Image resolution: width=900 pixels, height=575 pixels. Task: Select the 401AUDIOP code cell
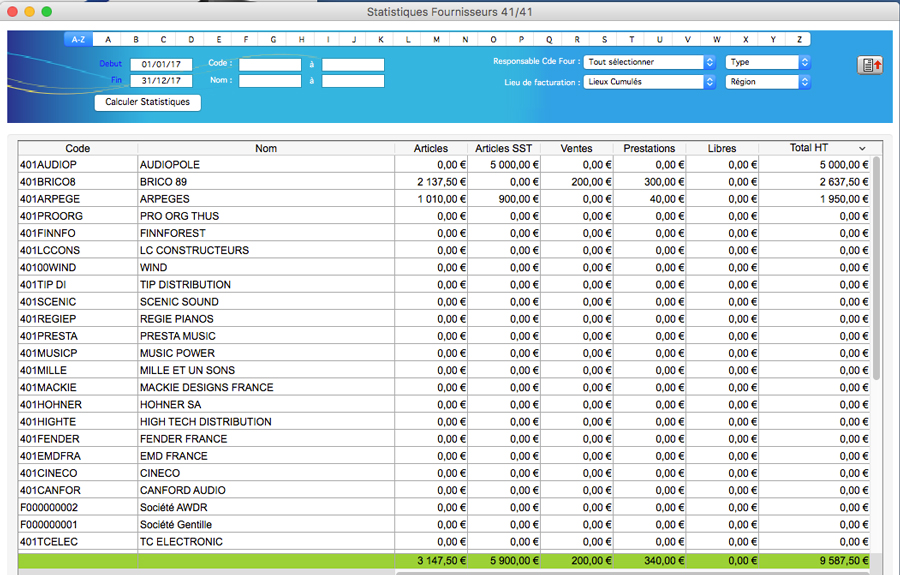pyautogui.click(x=77, y=165)
